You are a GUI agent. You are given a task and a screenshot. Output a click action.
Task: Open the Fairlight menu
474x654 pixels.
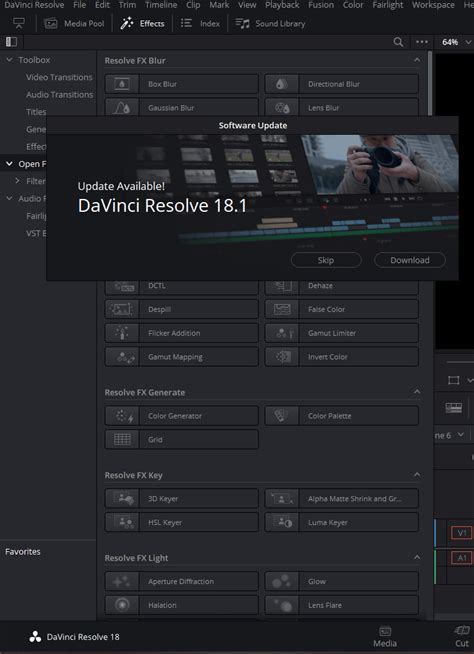388,5
